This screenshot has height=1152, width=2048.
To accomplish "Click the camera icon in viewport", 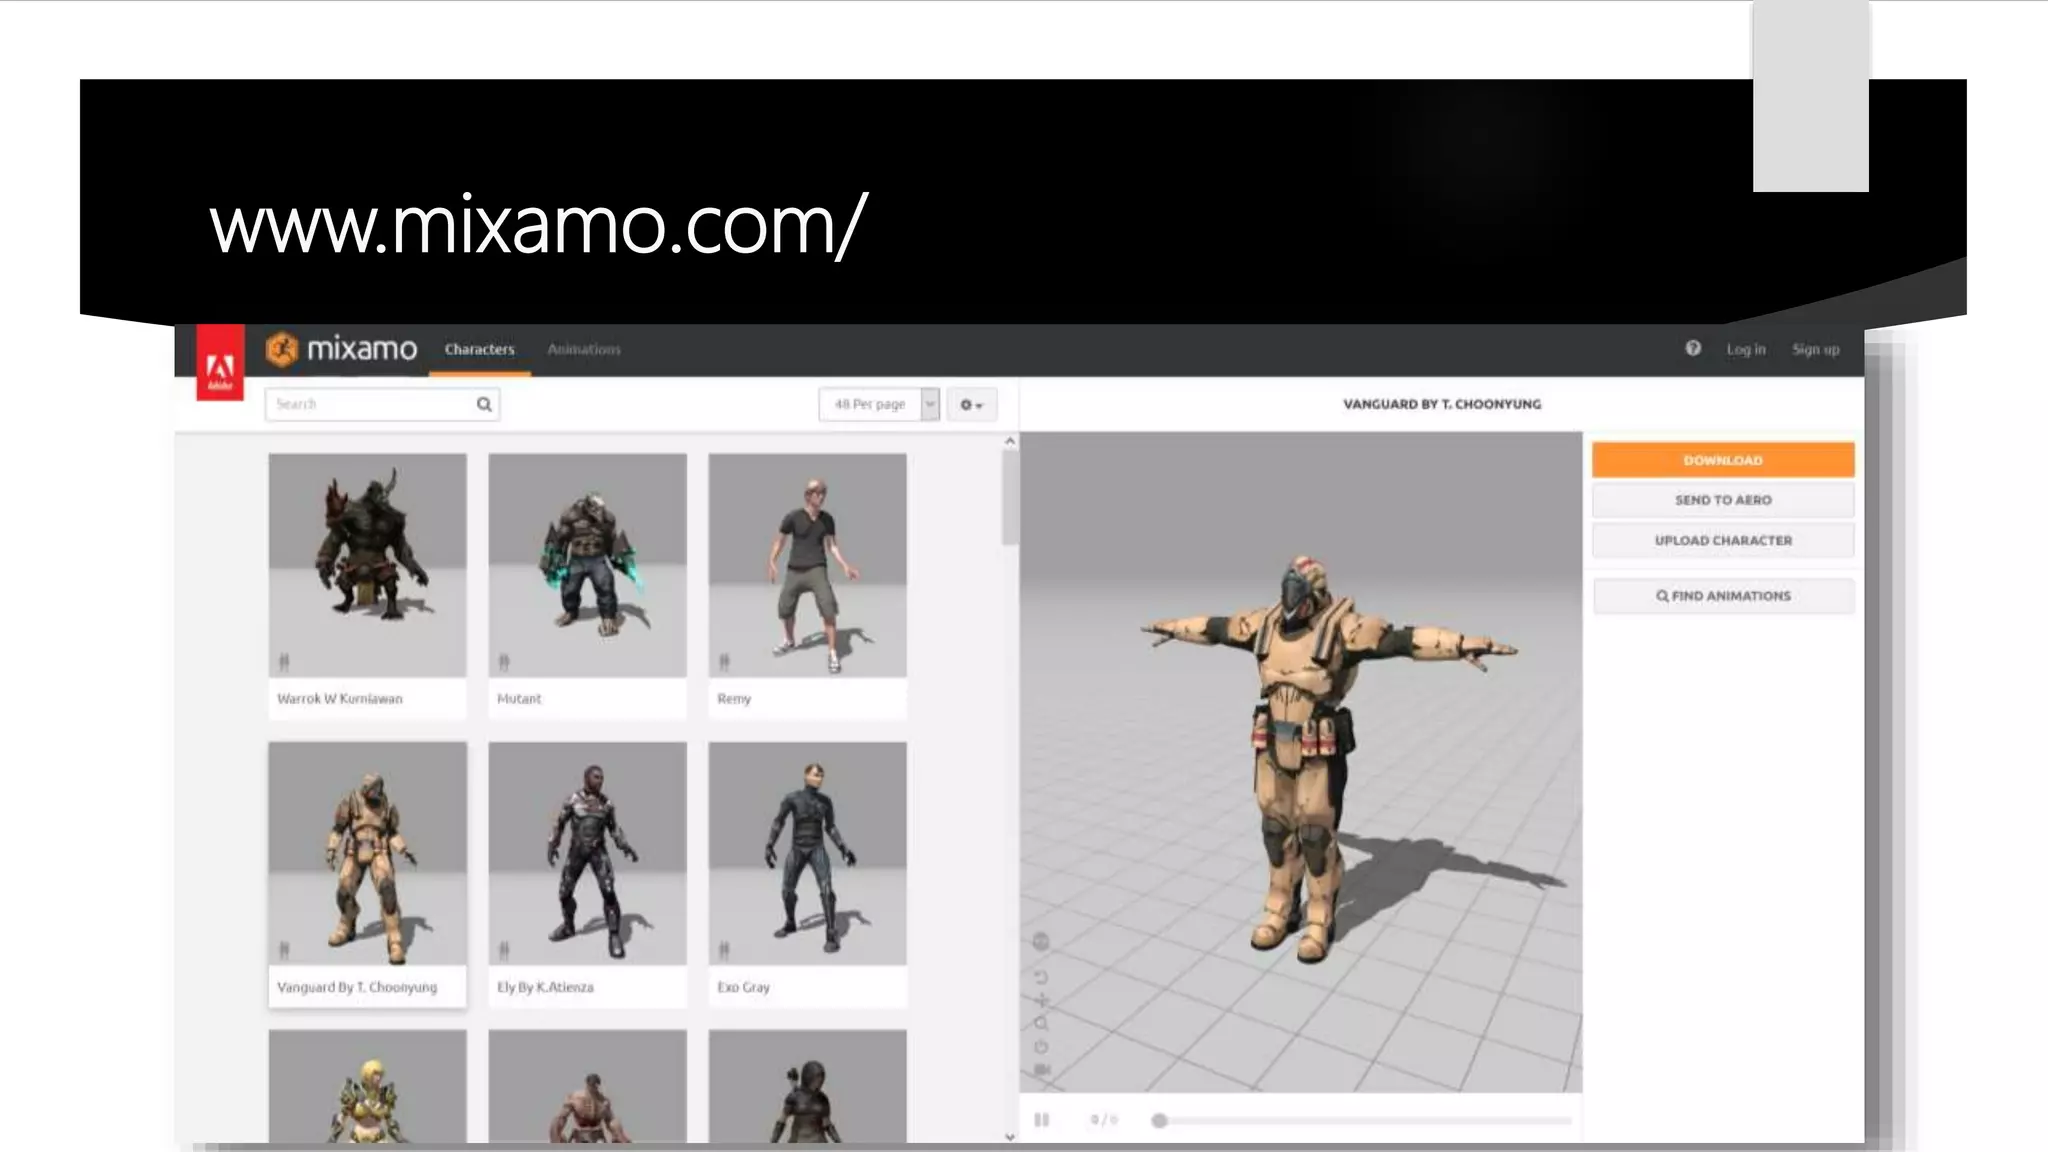I will click(1041, 1070).
